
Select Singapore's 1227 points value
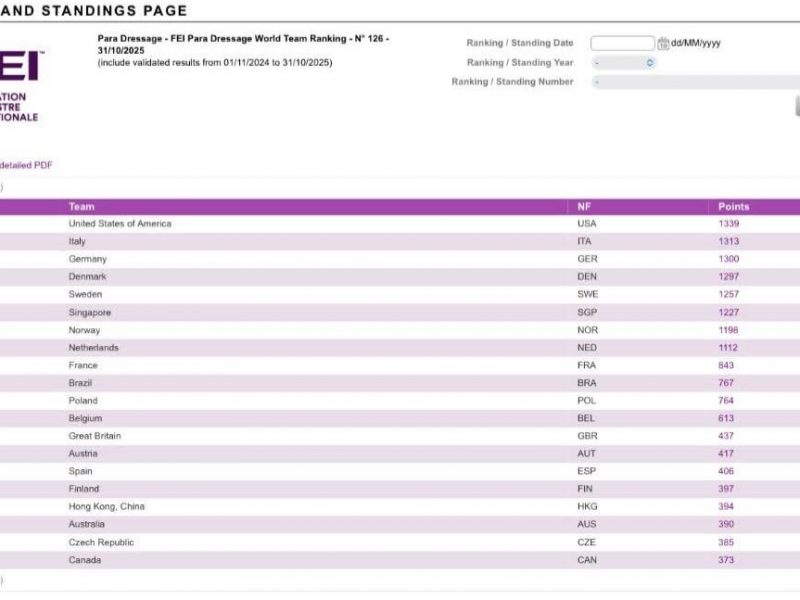pos(728,312)
